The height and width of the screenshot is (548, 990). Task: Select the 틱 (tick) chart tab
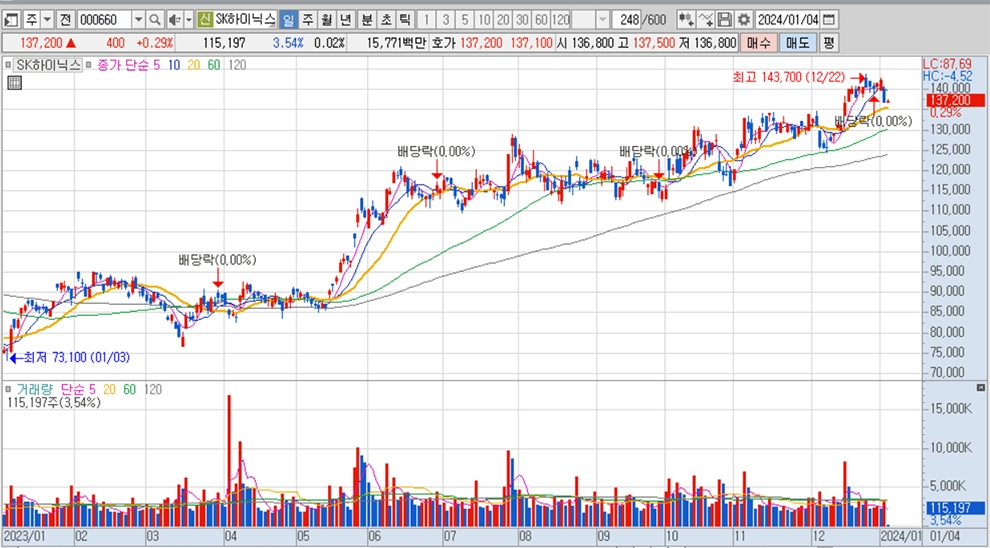point(404,20)
